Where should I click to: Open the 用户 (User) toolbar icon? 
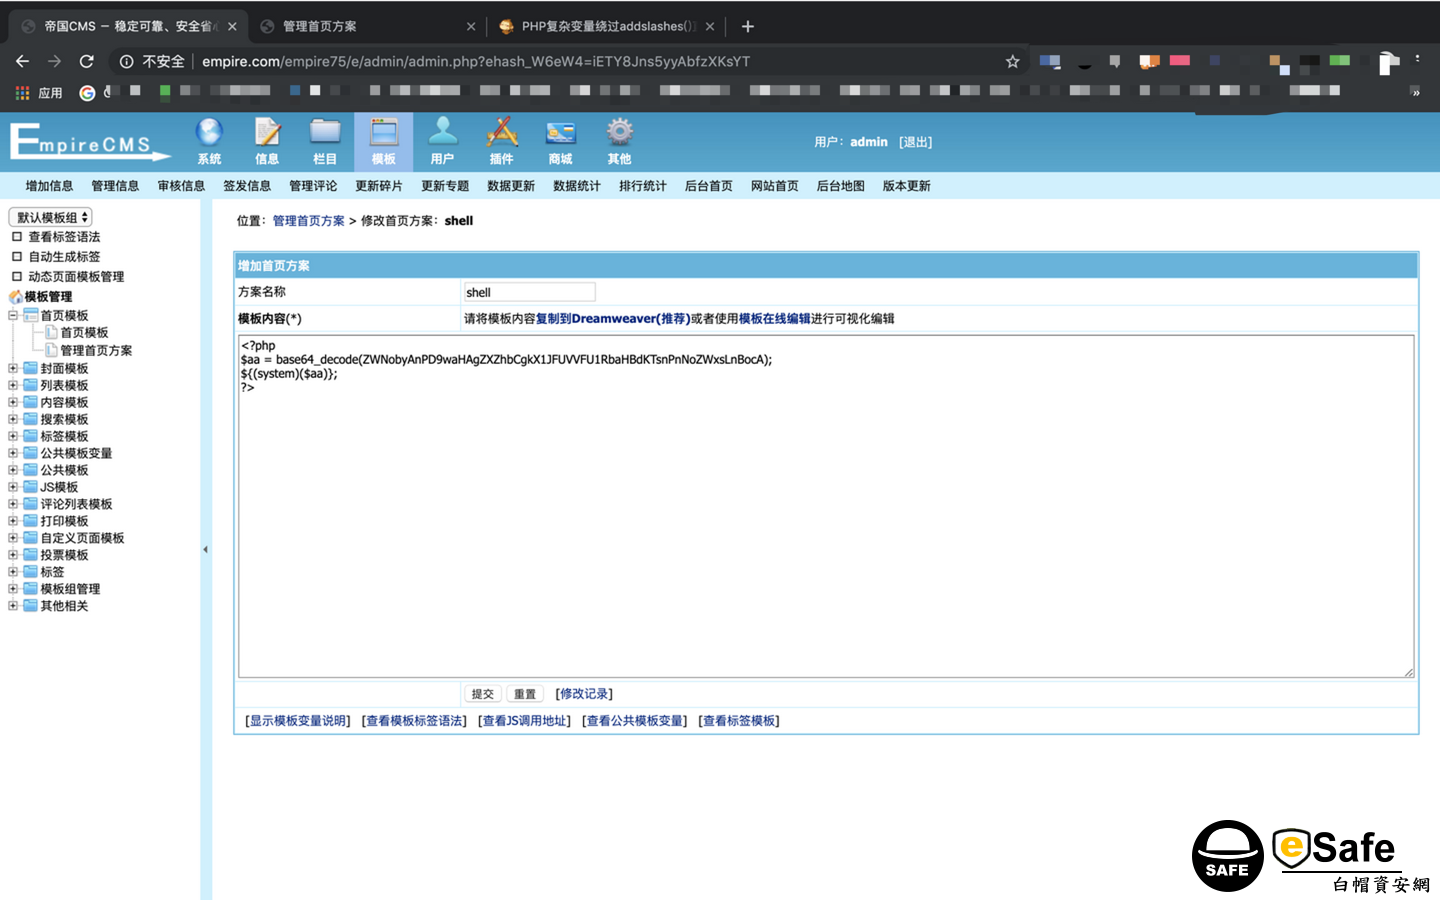[442, 141]
